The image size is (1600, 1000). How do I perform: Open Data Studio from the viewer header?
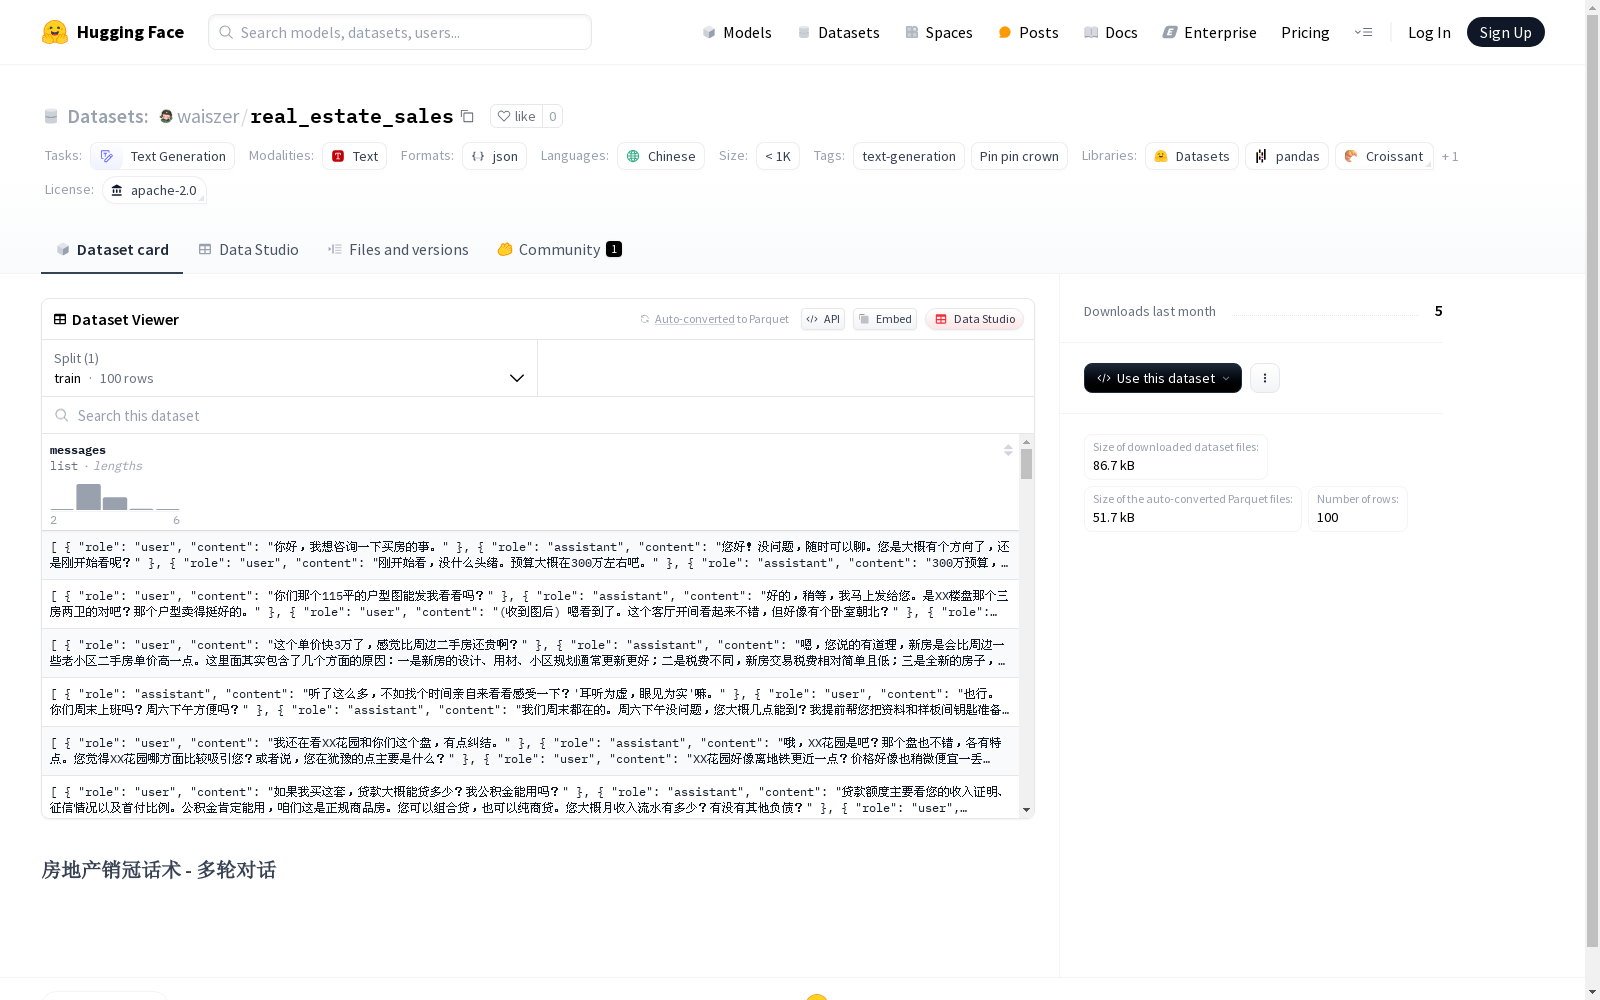click(x=974, y=319)
